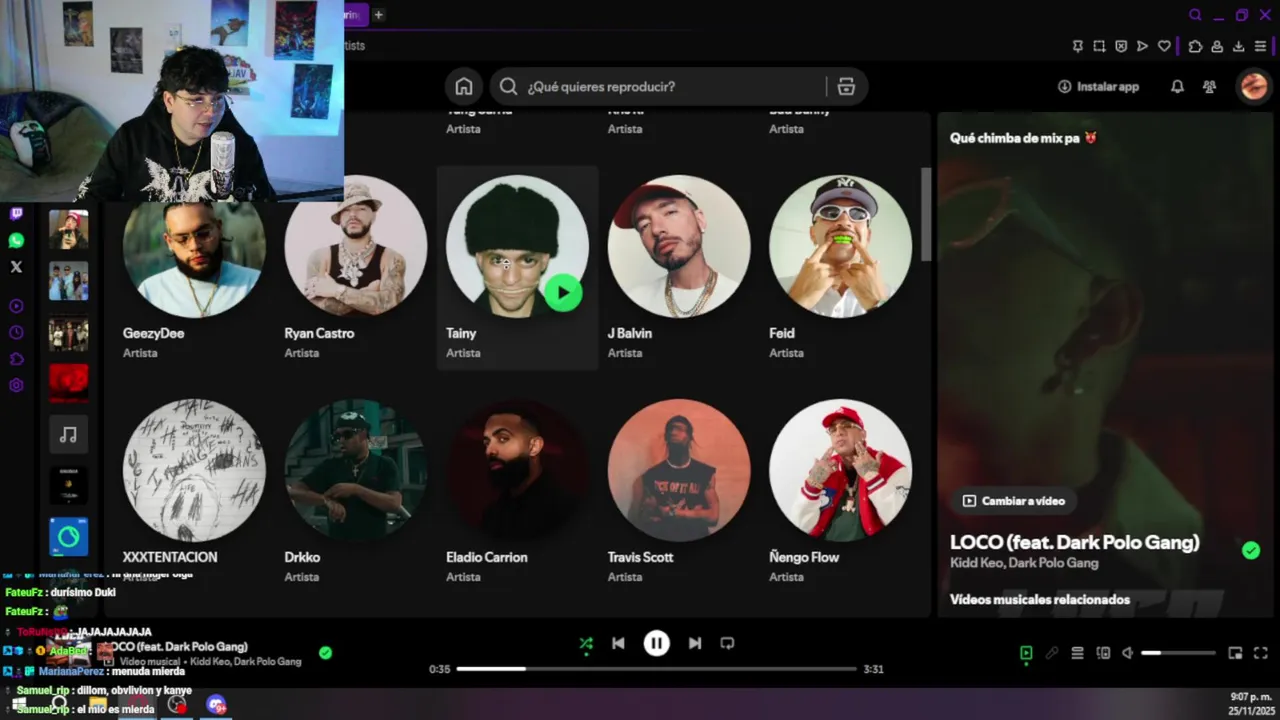Open Feid artist card
The image size is (1280, 720).
[x=841, y=268]
